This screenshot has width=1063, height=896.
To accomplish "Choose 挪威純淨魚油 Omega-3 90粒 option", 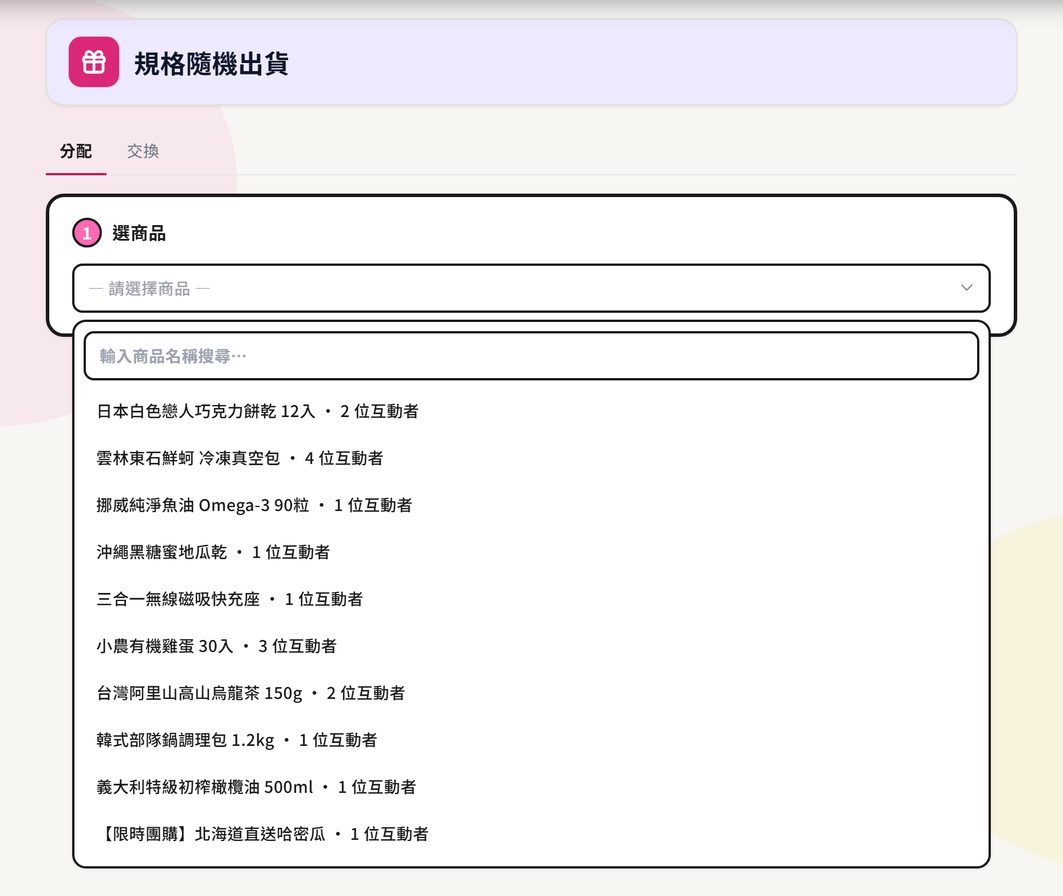I will [531, 506].
